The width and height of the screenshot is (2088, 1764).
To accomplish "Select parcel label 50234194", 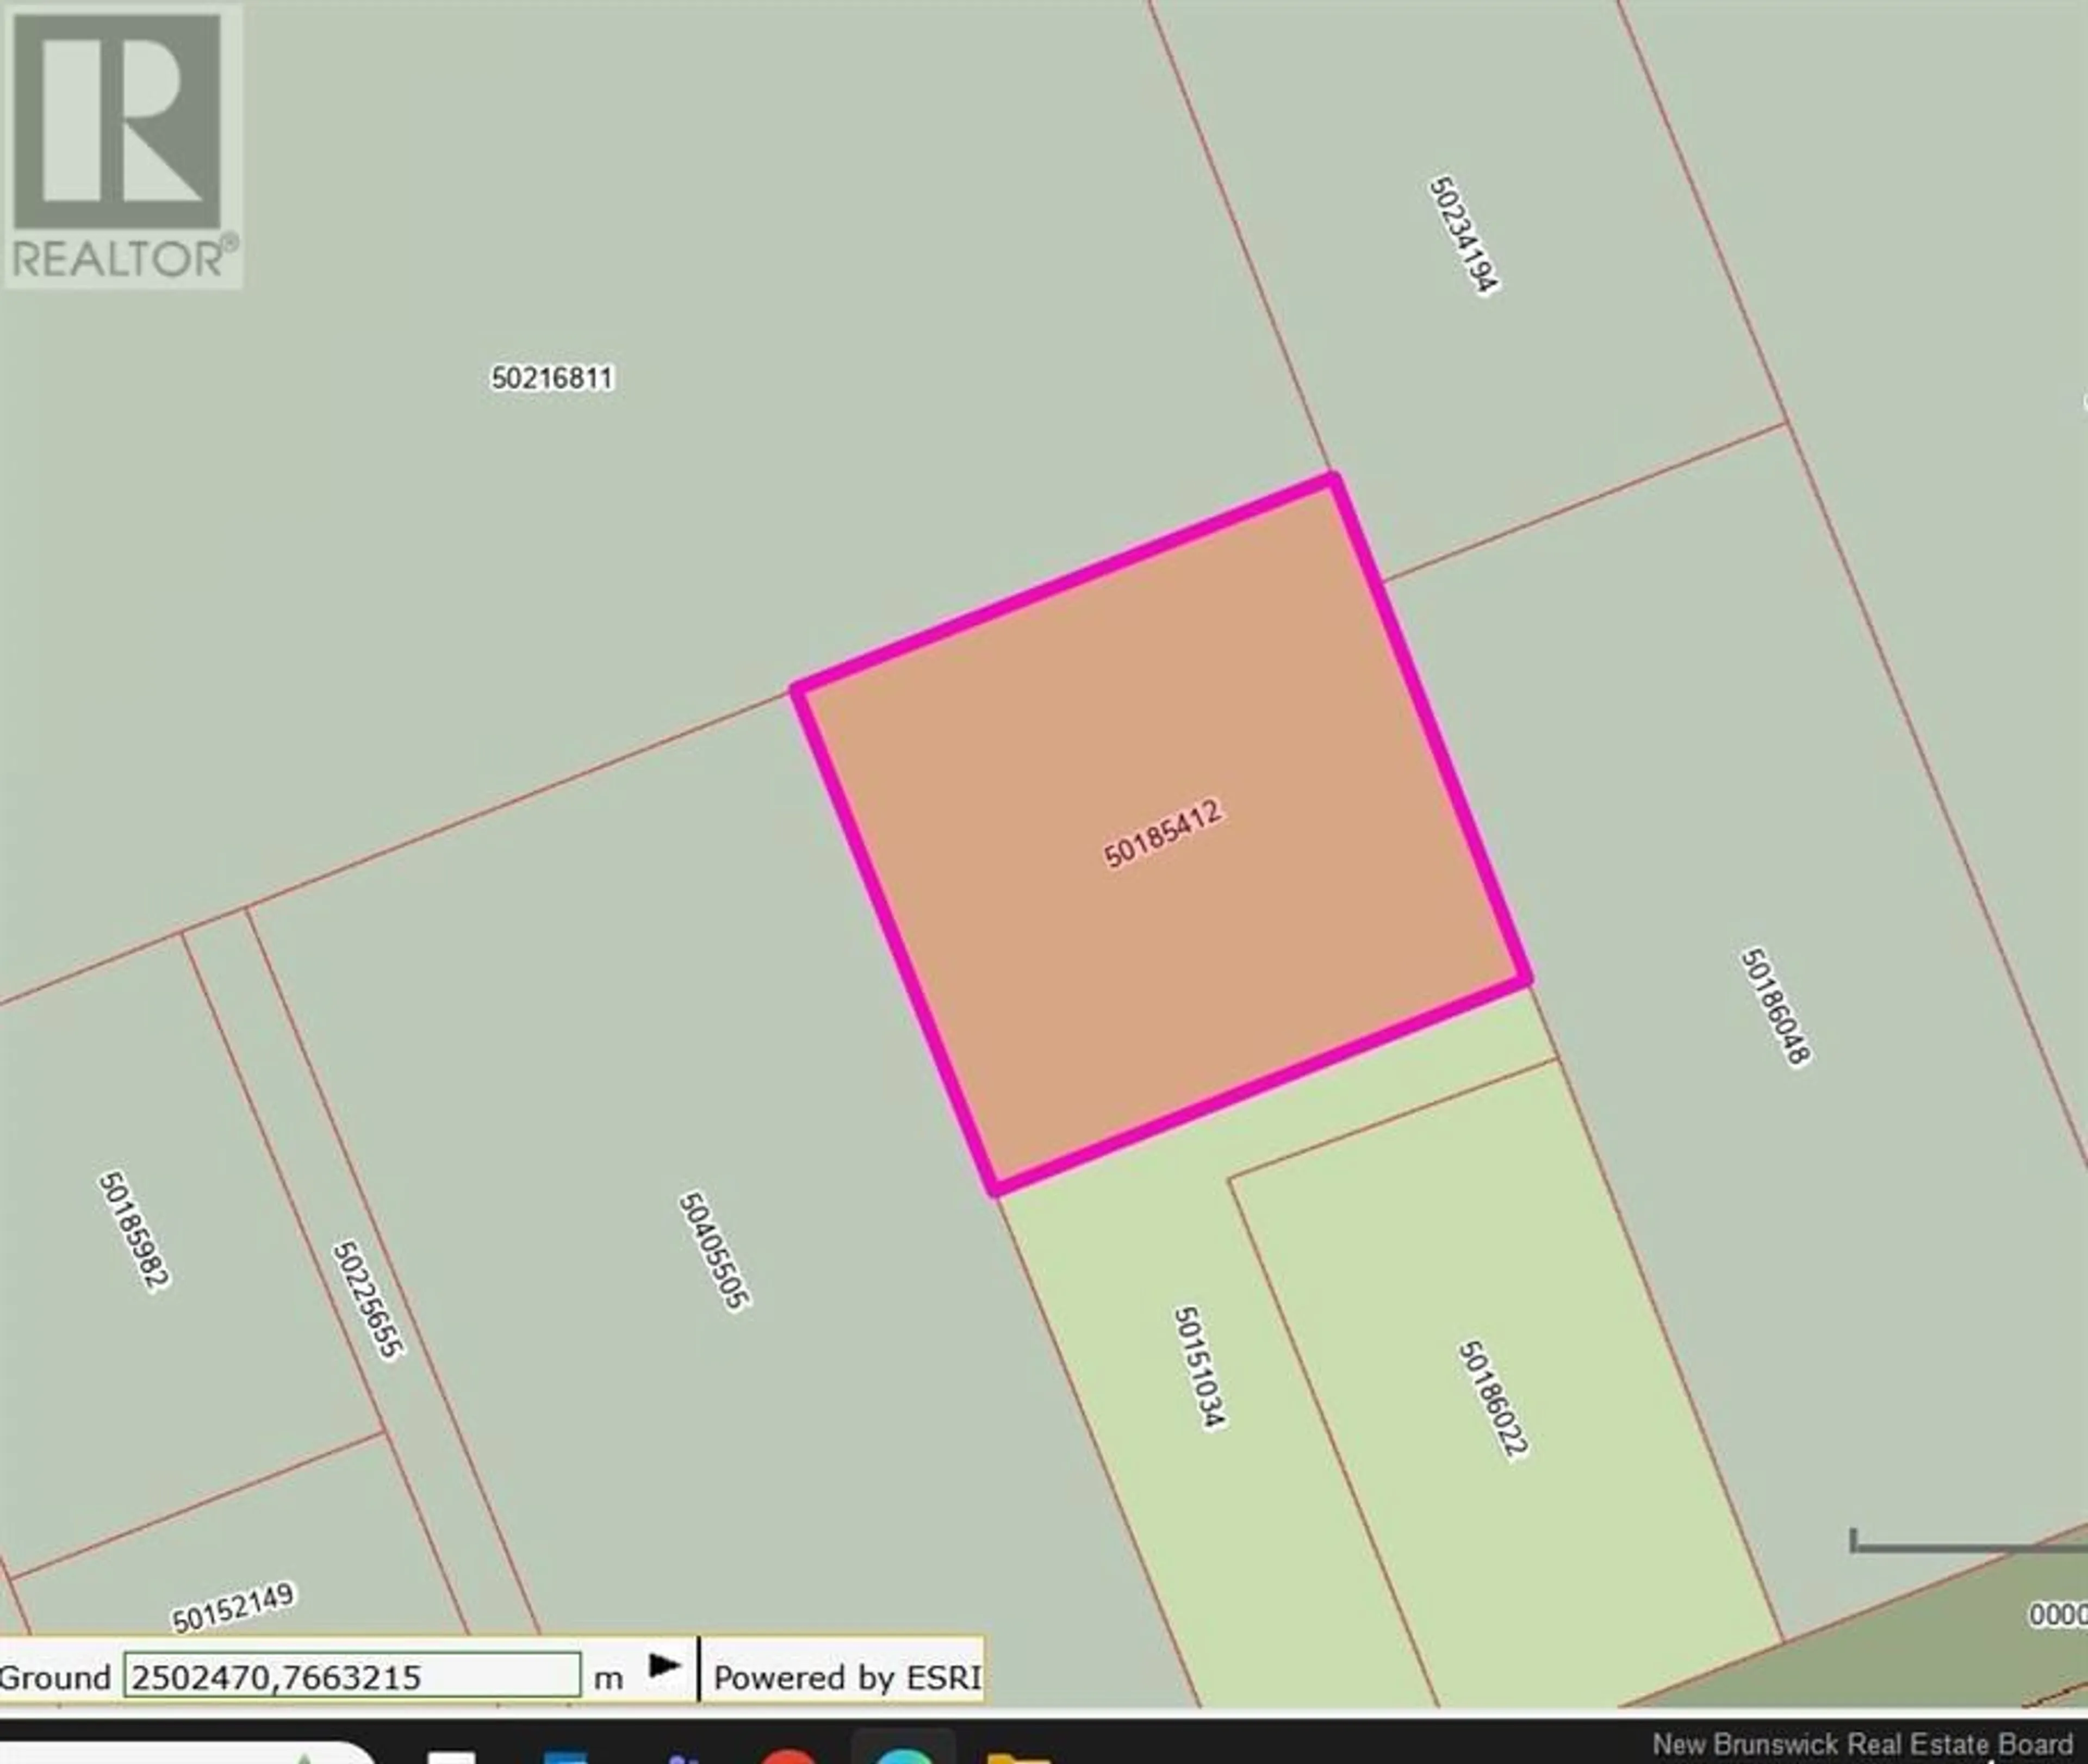I will 1465,235.
